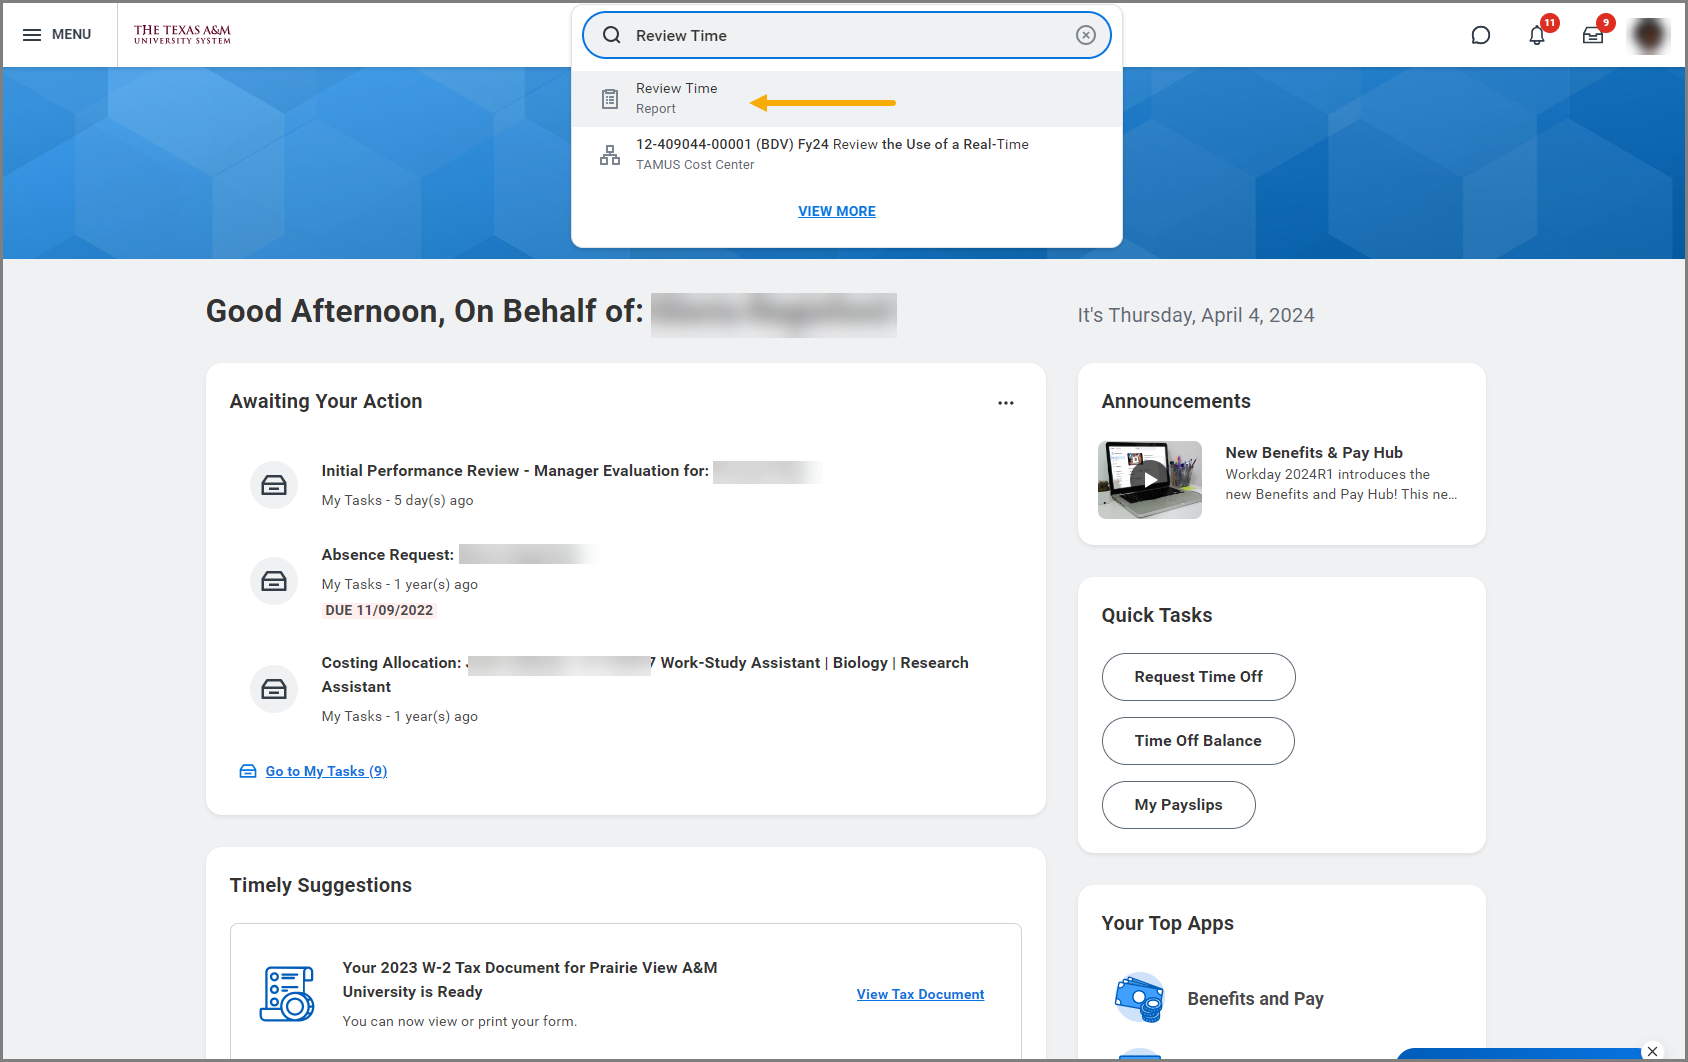Select the TAMUS Cost Center search result
1688x1062 pixels.
point(831,154)
